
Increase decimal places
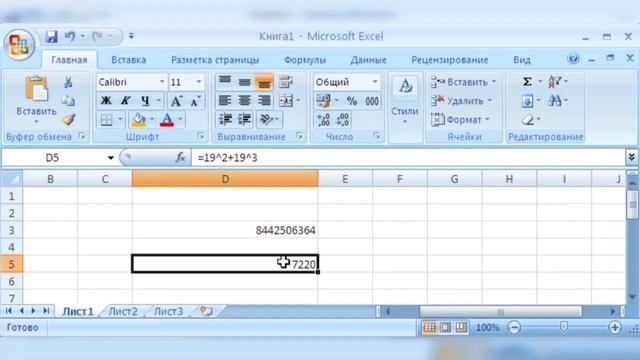323,120
